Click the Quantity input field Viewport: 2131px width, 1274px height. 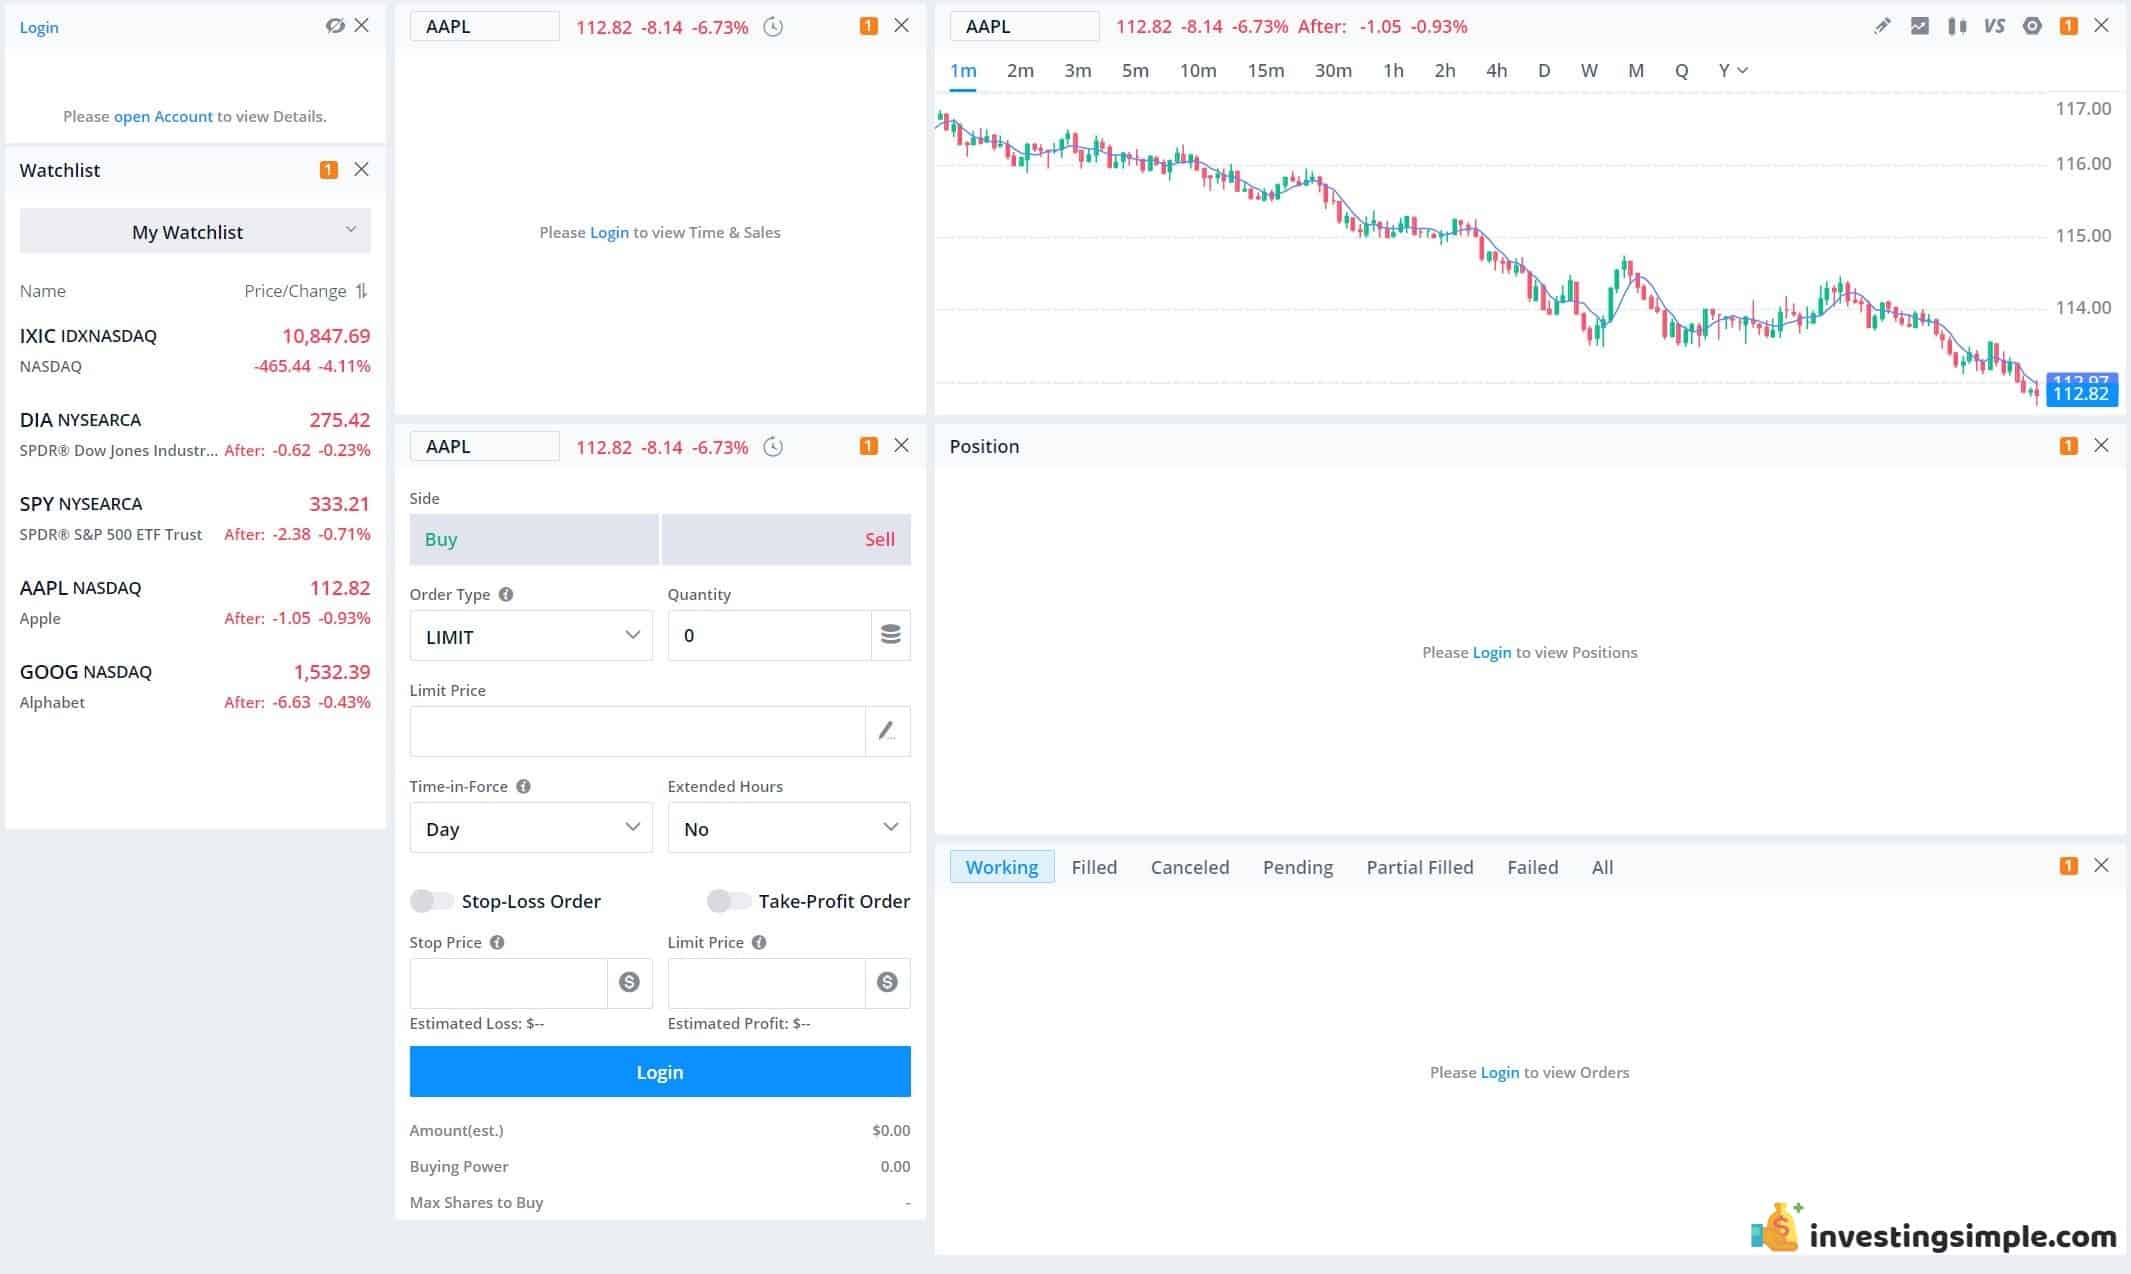[x=769, y=635]
